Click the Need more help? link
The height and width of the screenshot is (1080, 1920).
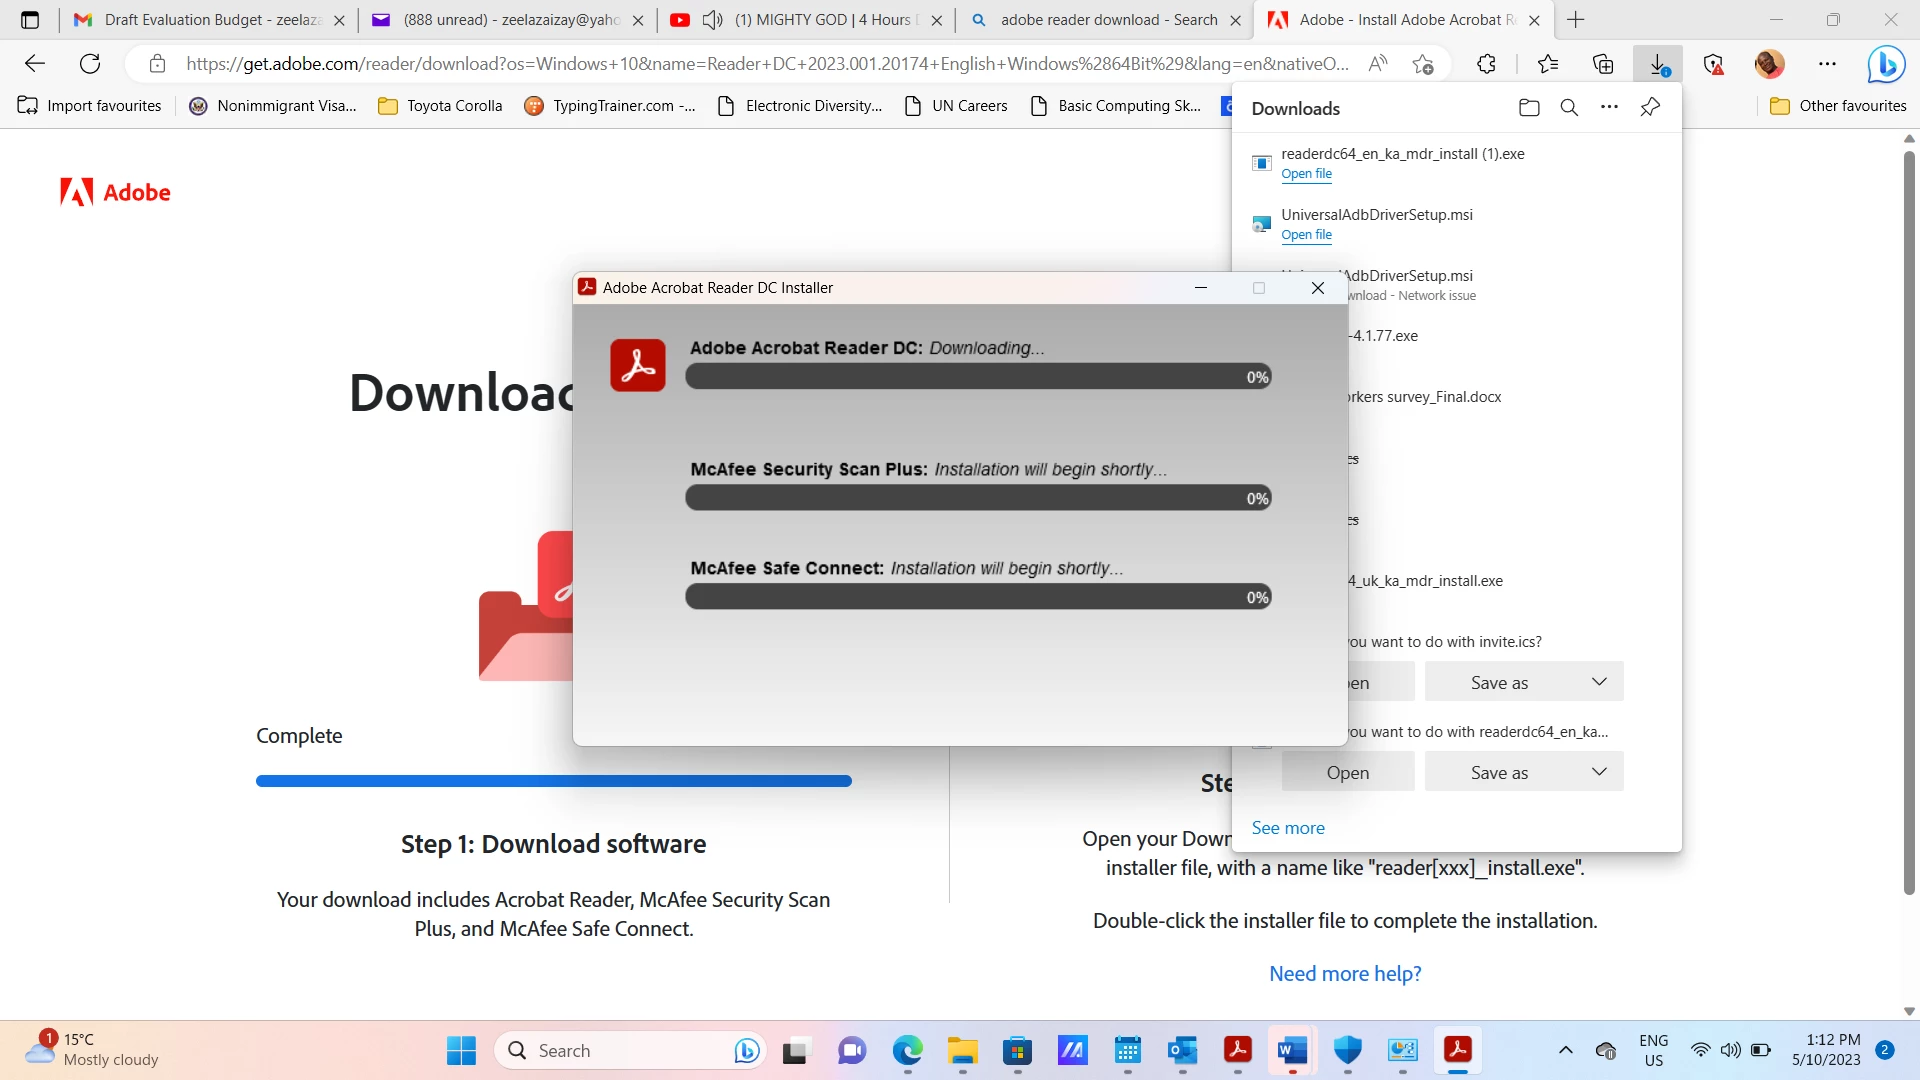coord(1345,974)
